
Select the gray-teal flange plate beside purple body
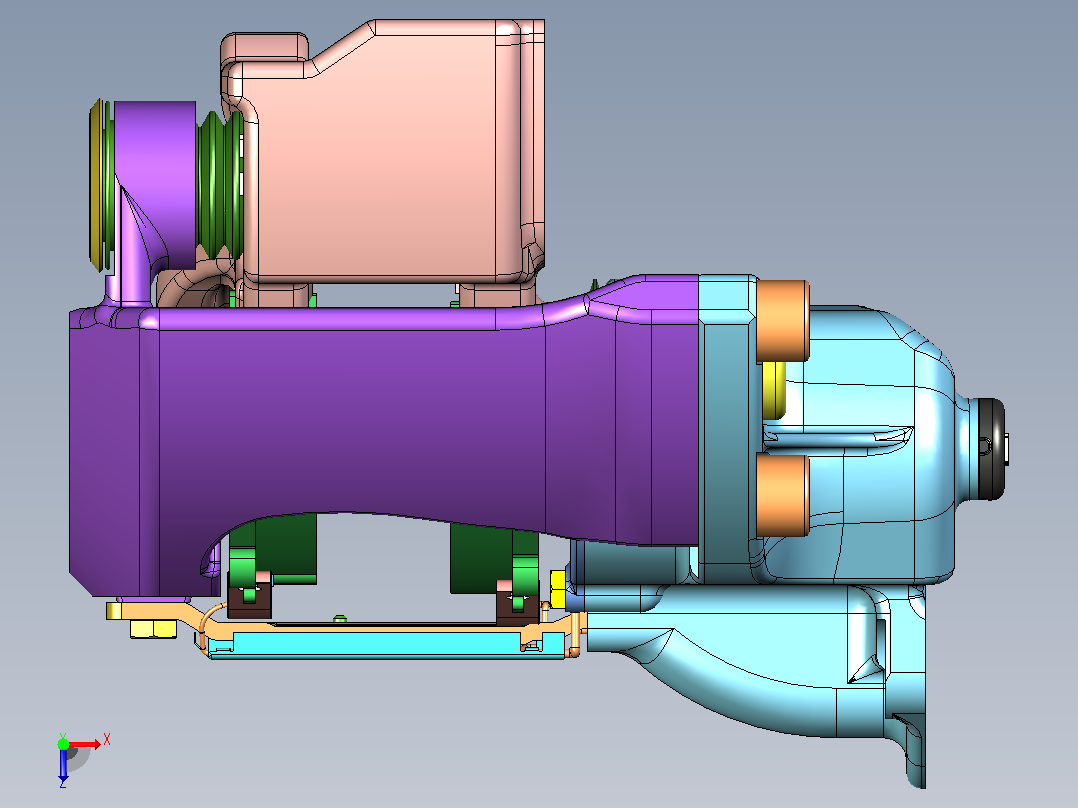pyautogui.click(x=727, y=430)
